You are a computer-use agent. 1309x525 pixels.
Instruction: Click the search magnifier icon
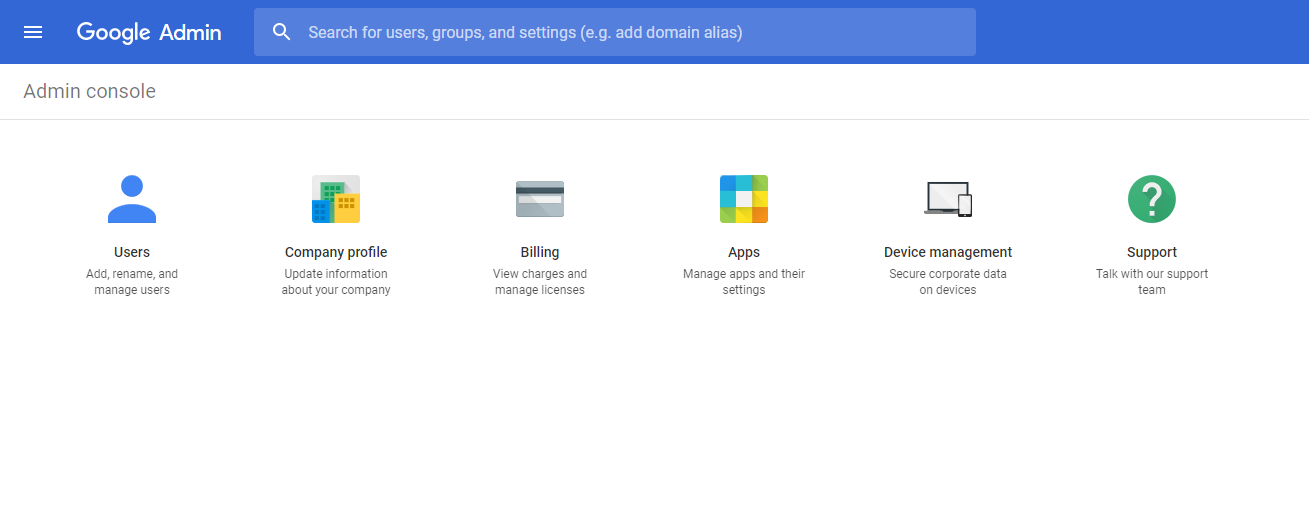click(x=282, y=32)
